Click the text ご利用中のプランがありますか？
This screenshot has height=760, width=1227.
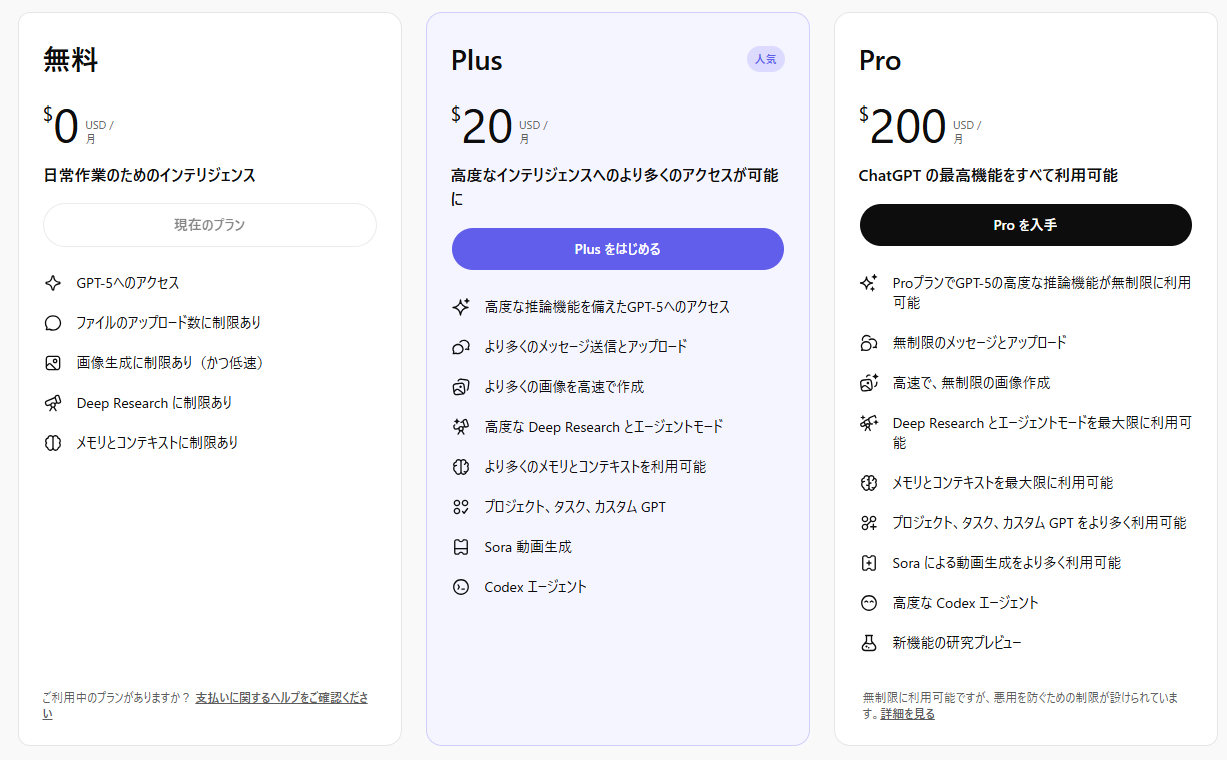click(116, 698)
